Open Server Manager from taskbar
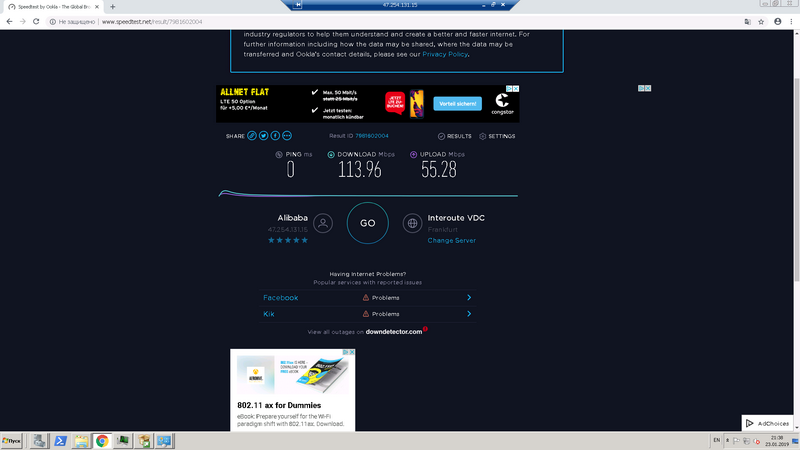 tap(39, 441)
